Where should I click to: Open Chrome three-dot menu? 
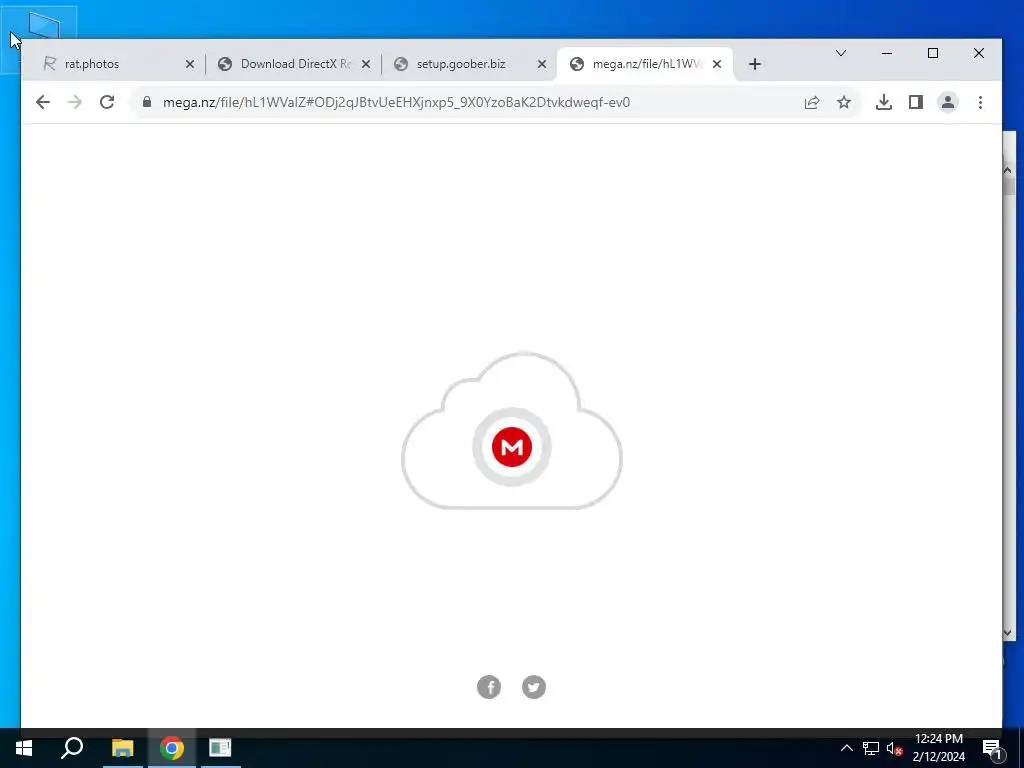pos(980,102)
